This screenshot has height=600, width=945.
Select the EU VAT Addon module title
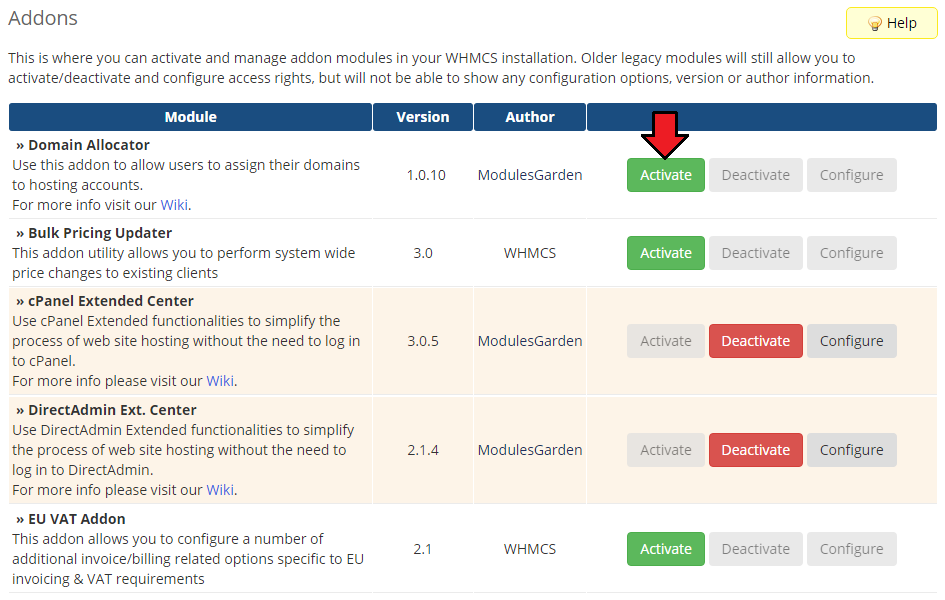point(77,519)
